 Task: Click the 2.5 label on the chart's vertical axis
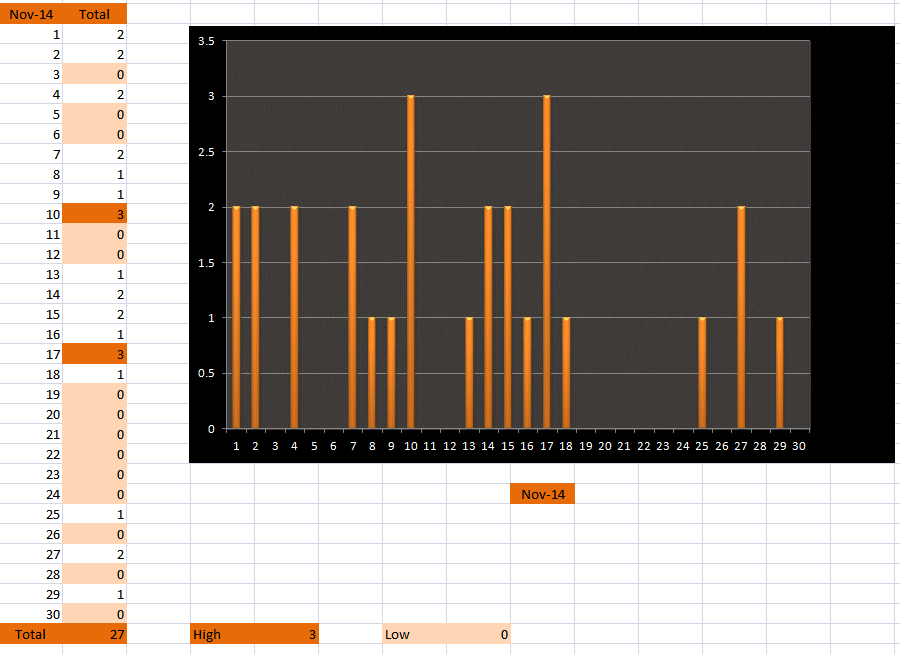pyautogui.click(x=206, y=152)
